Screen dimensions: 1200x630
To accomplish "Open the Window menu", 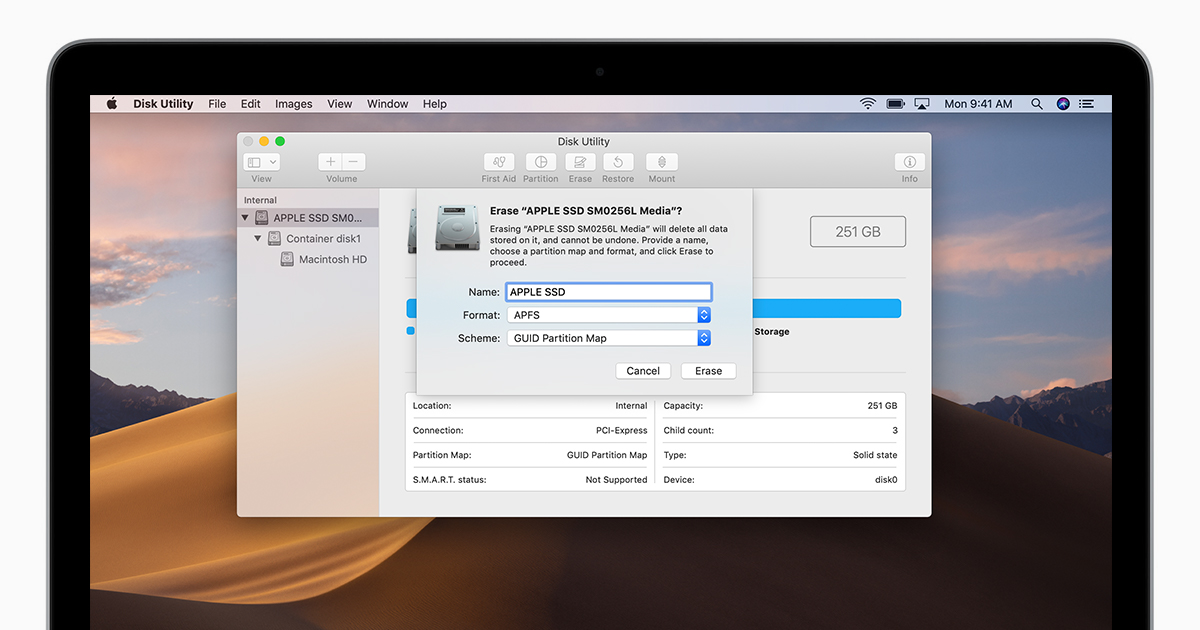I will pos(387,104).
